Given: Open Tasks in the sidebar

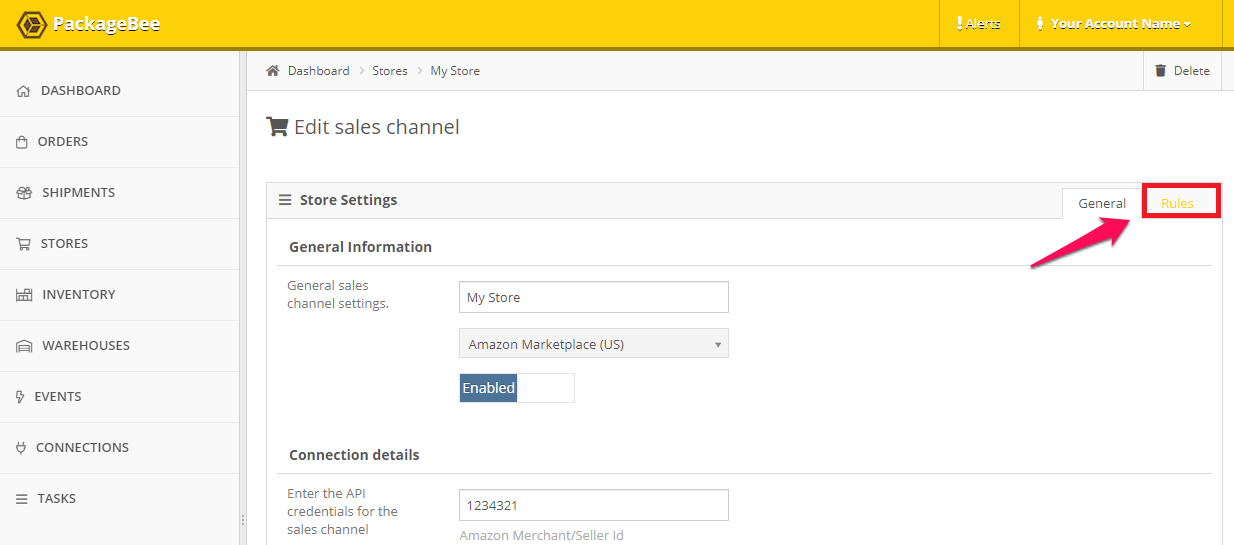Looking at the screenshot, I should [120, 499].
